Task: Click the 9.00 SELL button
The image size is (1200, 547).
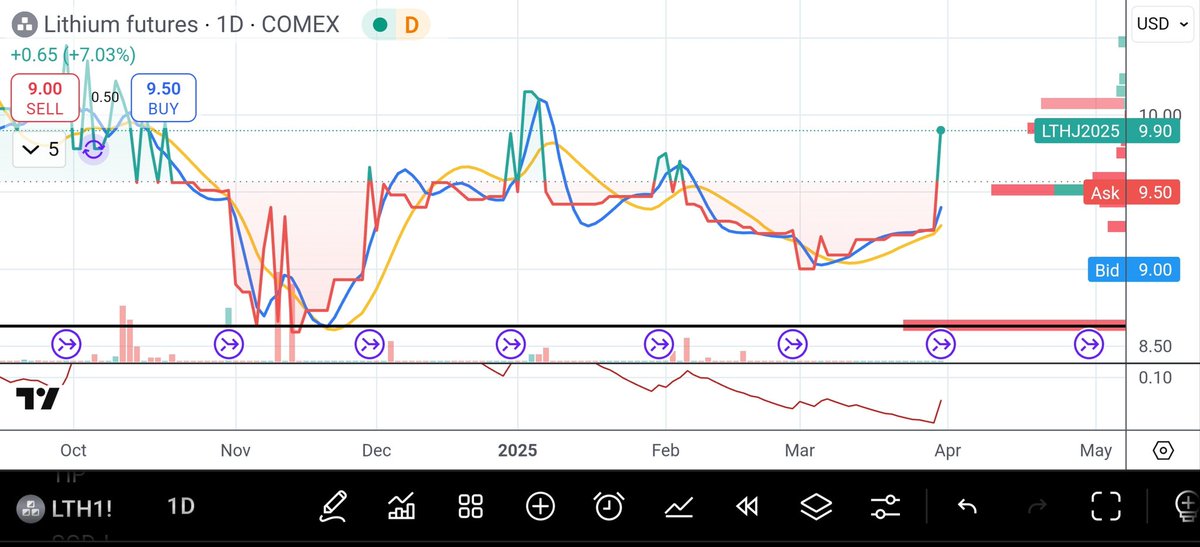Action: point(45,98)
